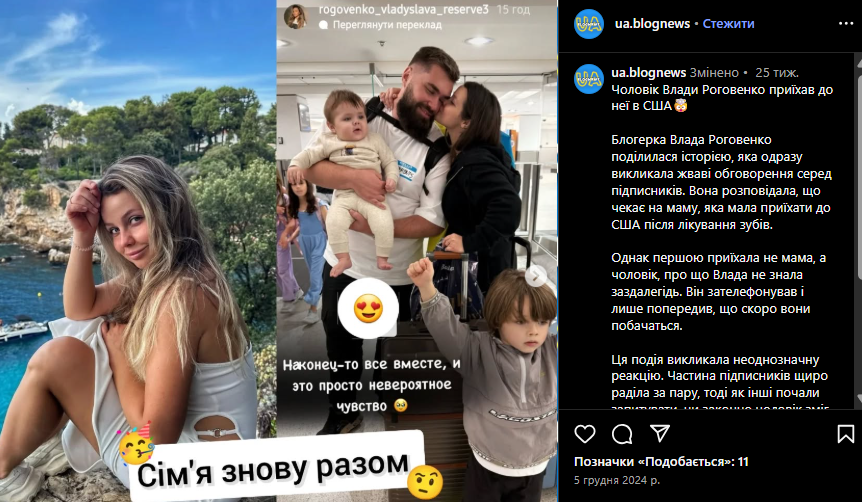Click the Сім'я знову разом banner text
Image resolution: width=862 pixels, height=502 pixels.
click(x=272, y=469)
